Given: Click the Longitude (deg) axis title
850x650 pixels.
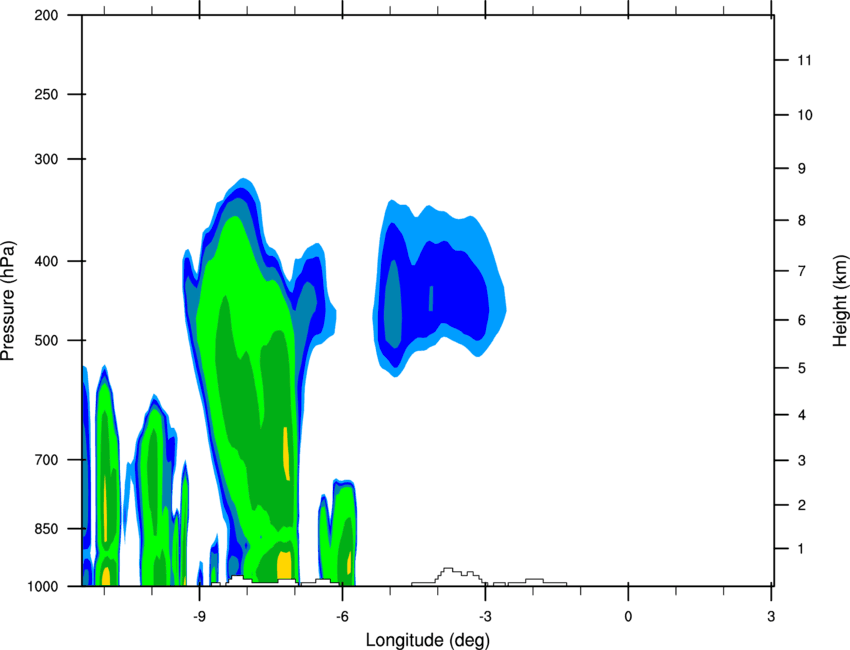Looking at the screenshot, I should tap(428, 640).
